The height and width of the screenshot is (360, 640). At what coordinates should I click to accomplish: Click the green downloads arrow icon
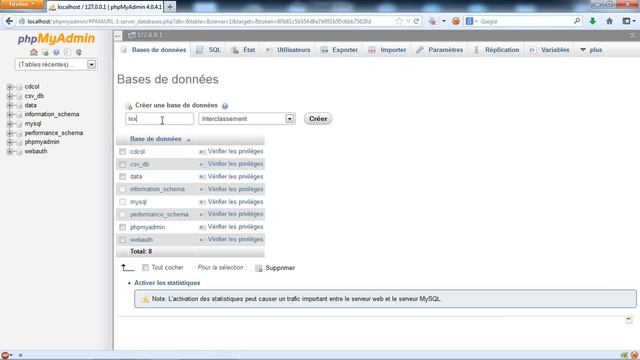(x=592, y=21)
